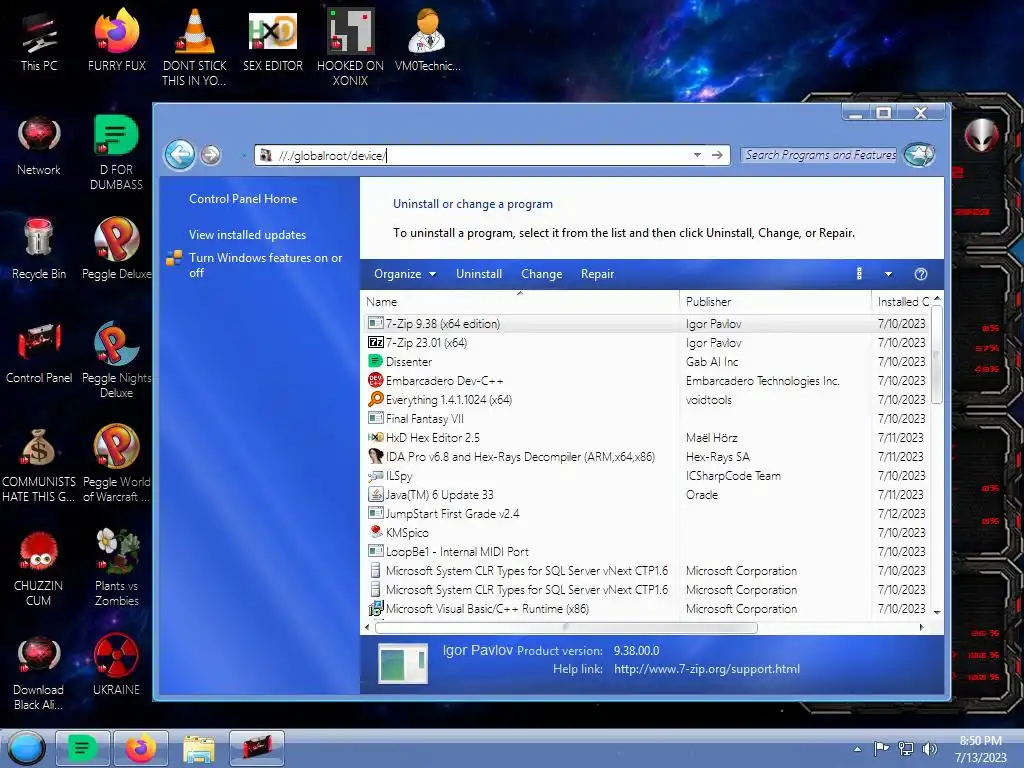Click the Repair toolbar button

[598, 274]
